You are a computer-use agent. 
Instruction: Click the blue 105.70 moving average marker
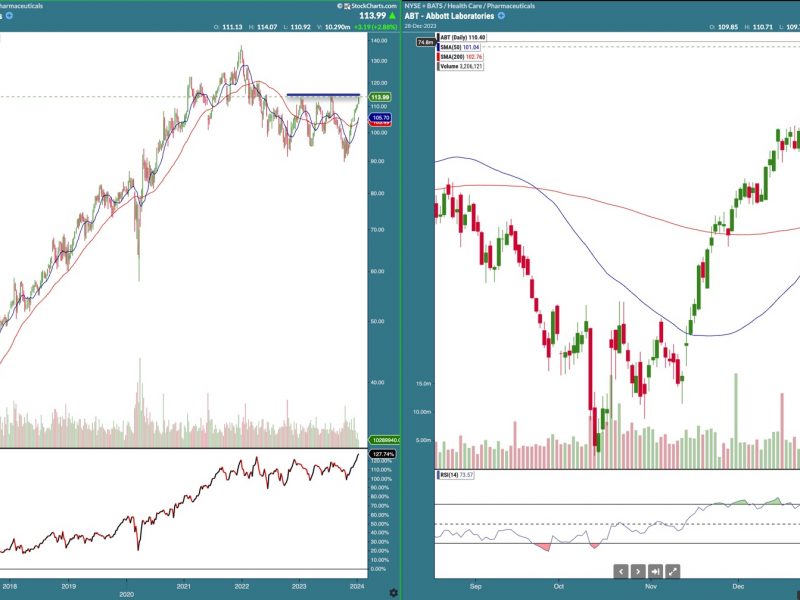pyautogui.click(x=380, y=117)
